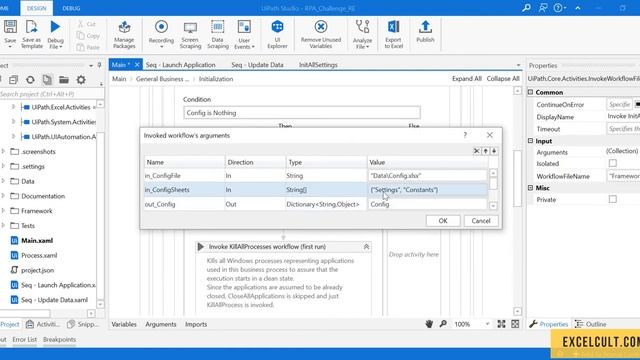Expand the Data folder
Image resolution: width=640 pixels, height=360 pixels.
click(3, 181)
